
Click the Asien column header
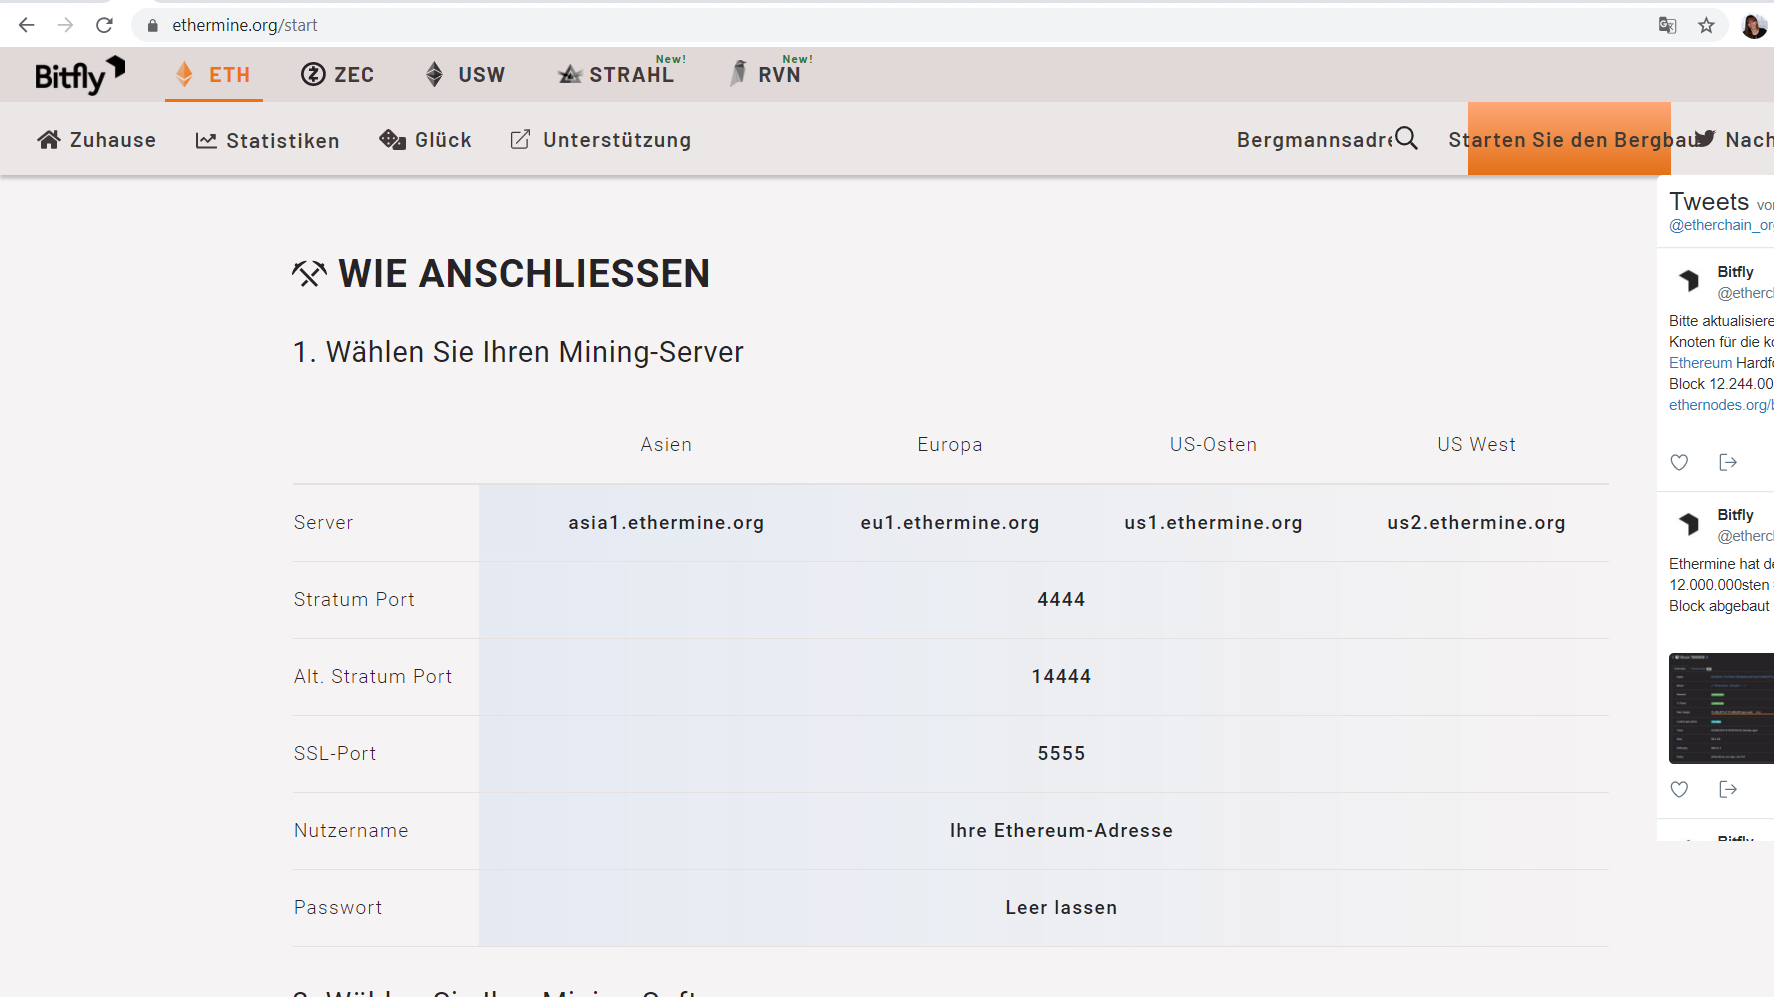pos(666,445)
